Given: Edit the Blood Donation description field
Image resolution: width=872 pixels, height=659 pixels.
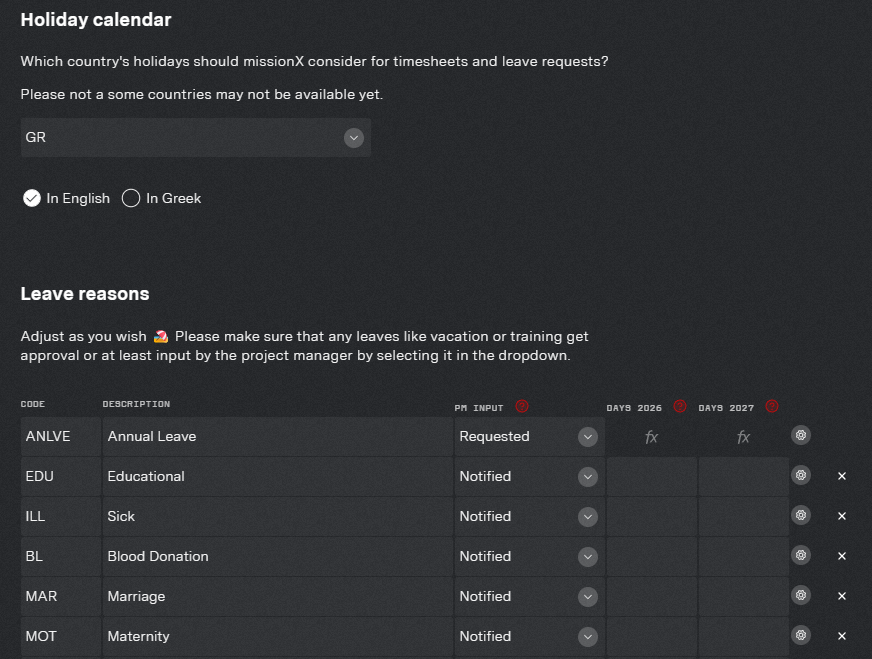Looking at the screenshot, I should (x=278, y=557).
